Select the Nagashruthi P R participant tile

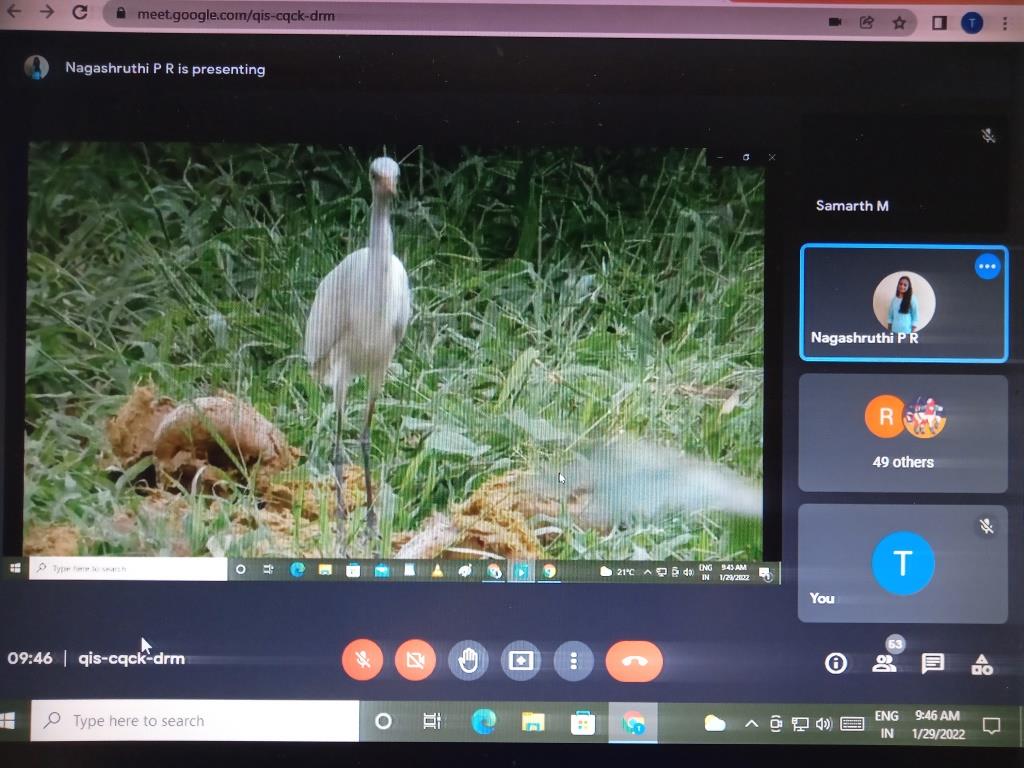tap(904, 303)
